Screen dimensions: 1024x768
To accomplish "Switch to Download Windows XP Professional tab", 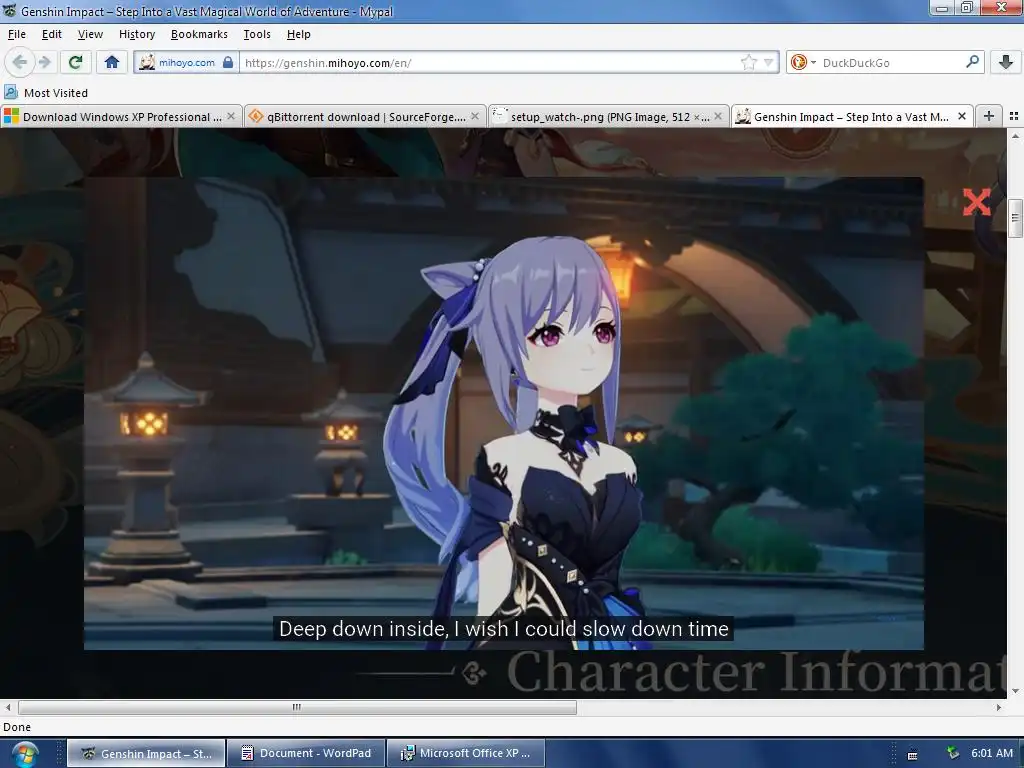I will (x=121, y=117).
